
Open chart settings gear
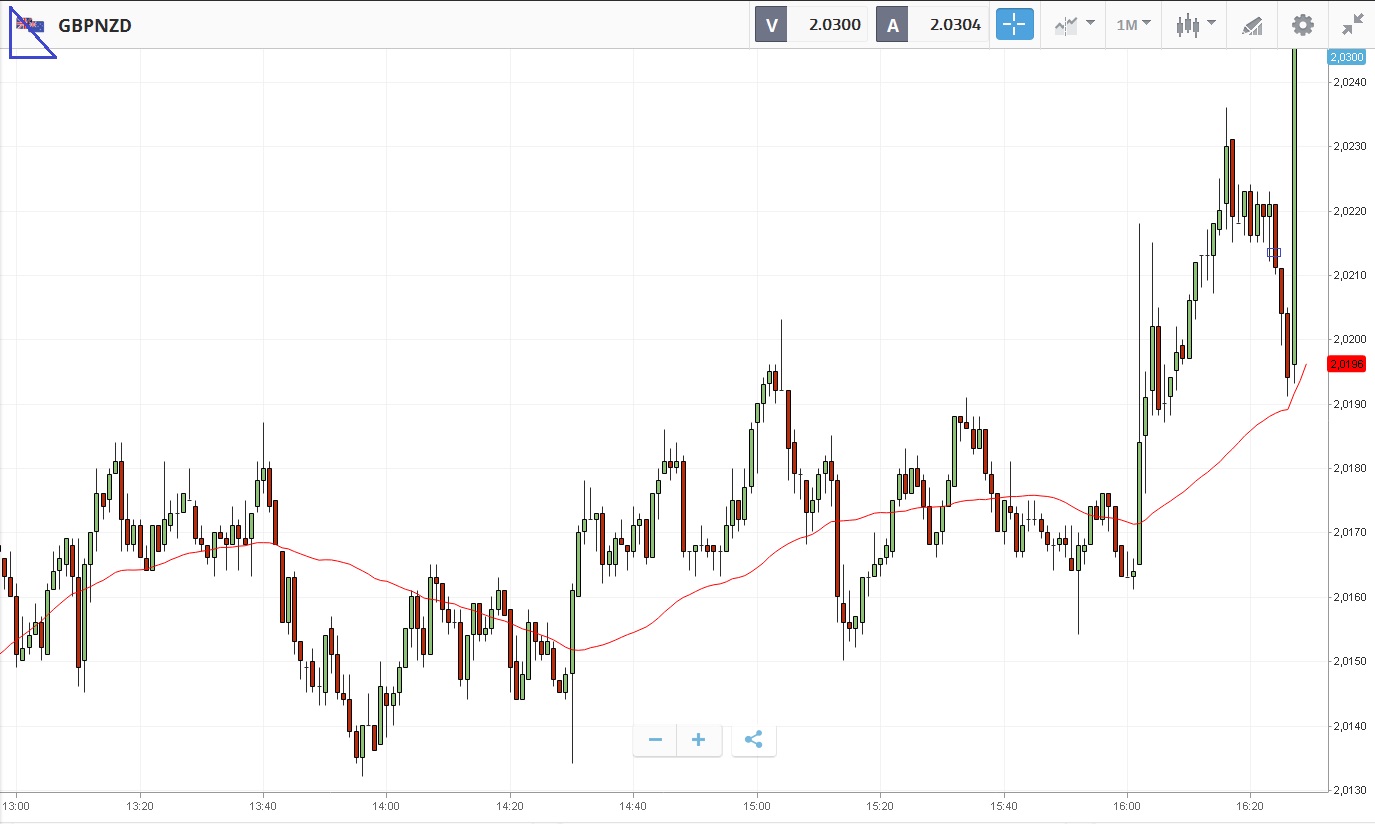pyautogui.click(x=1302, y=25)
